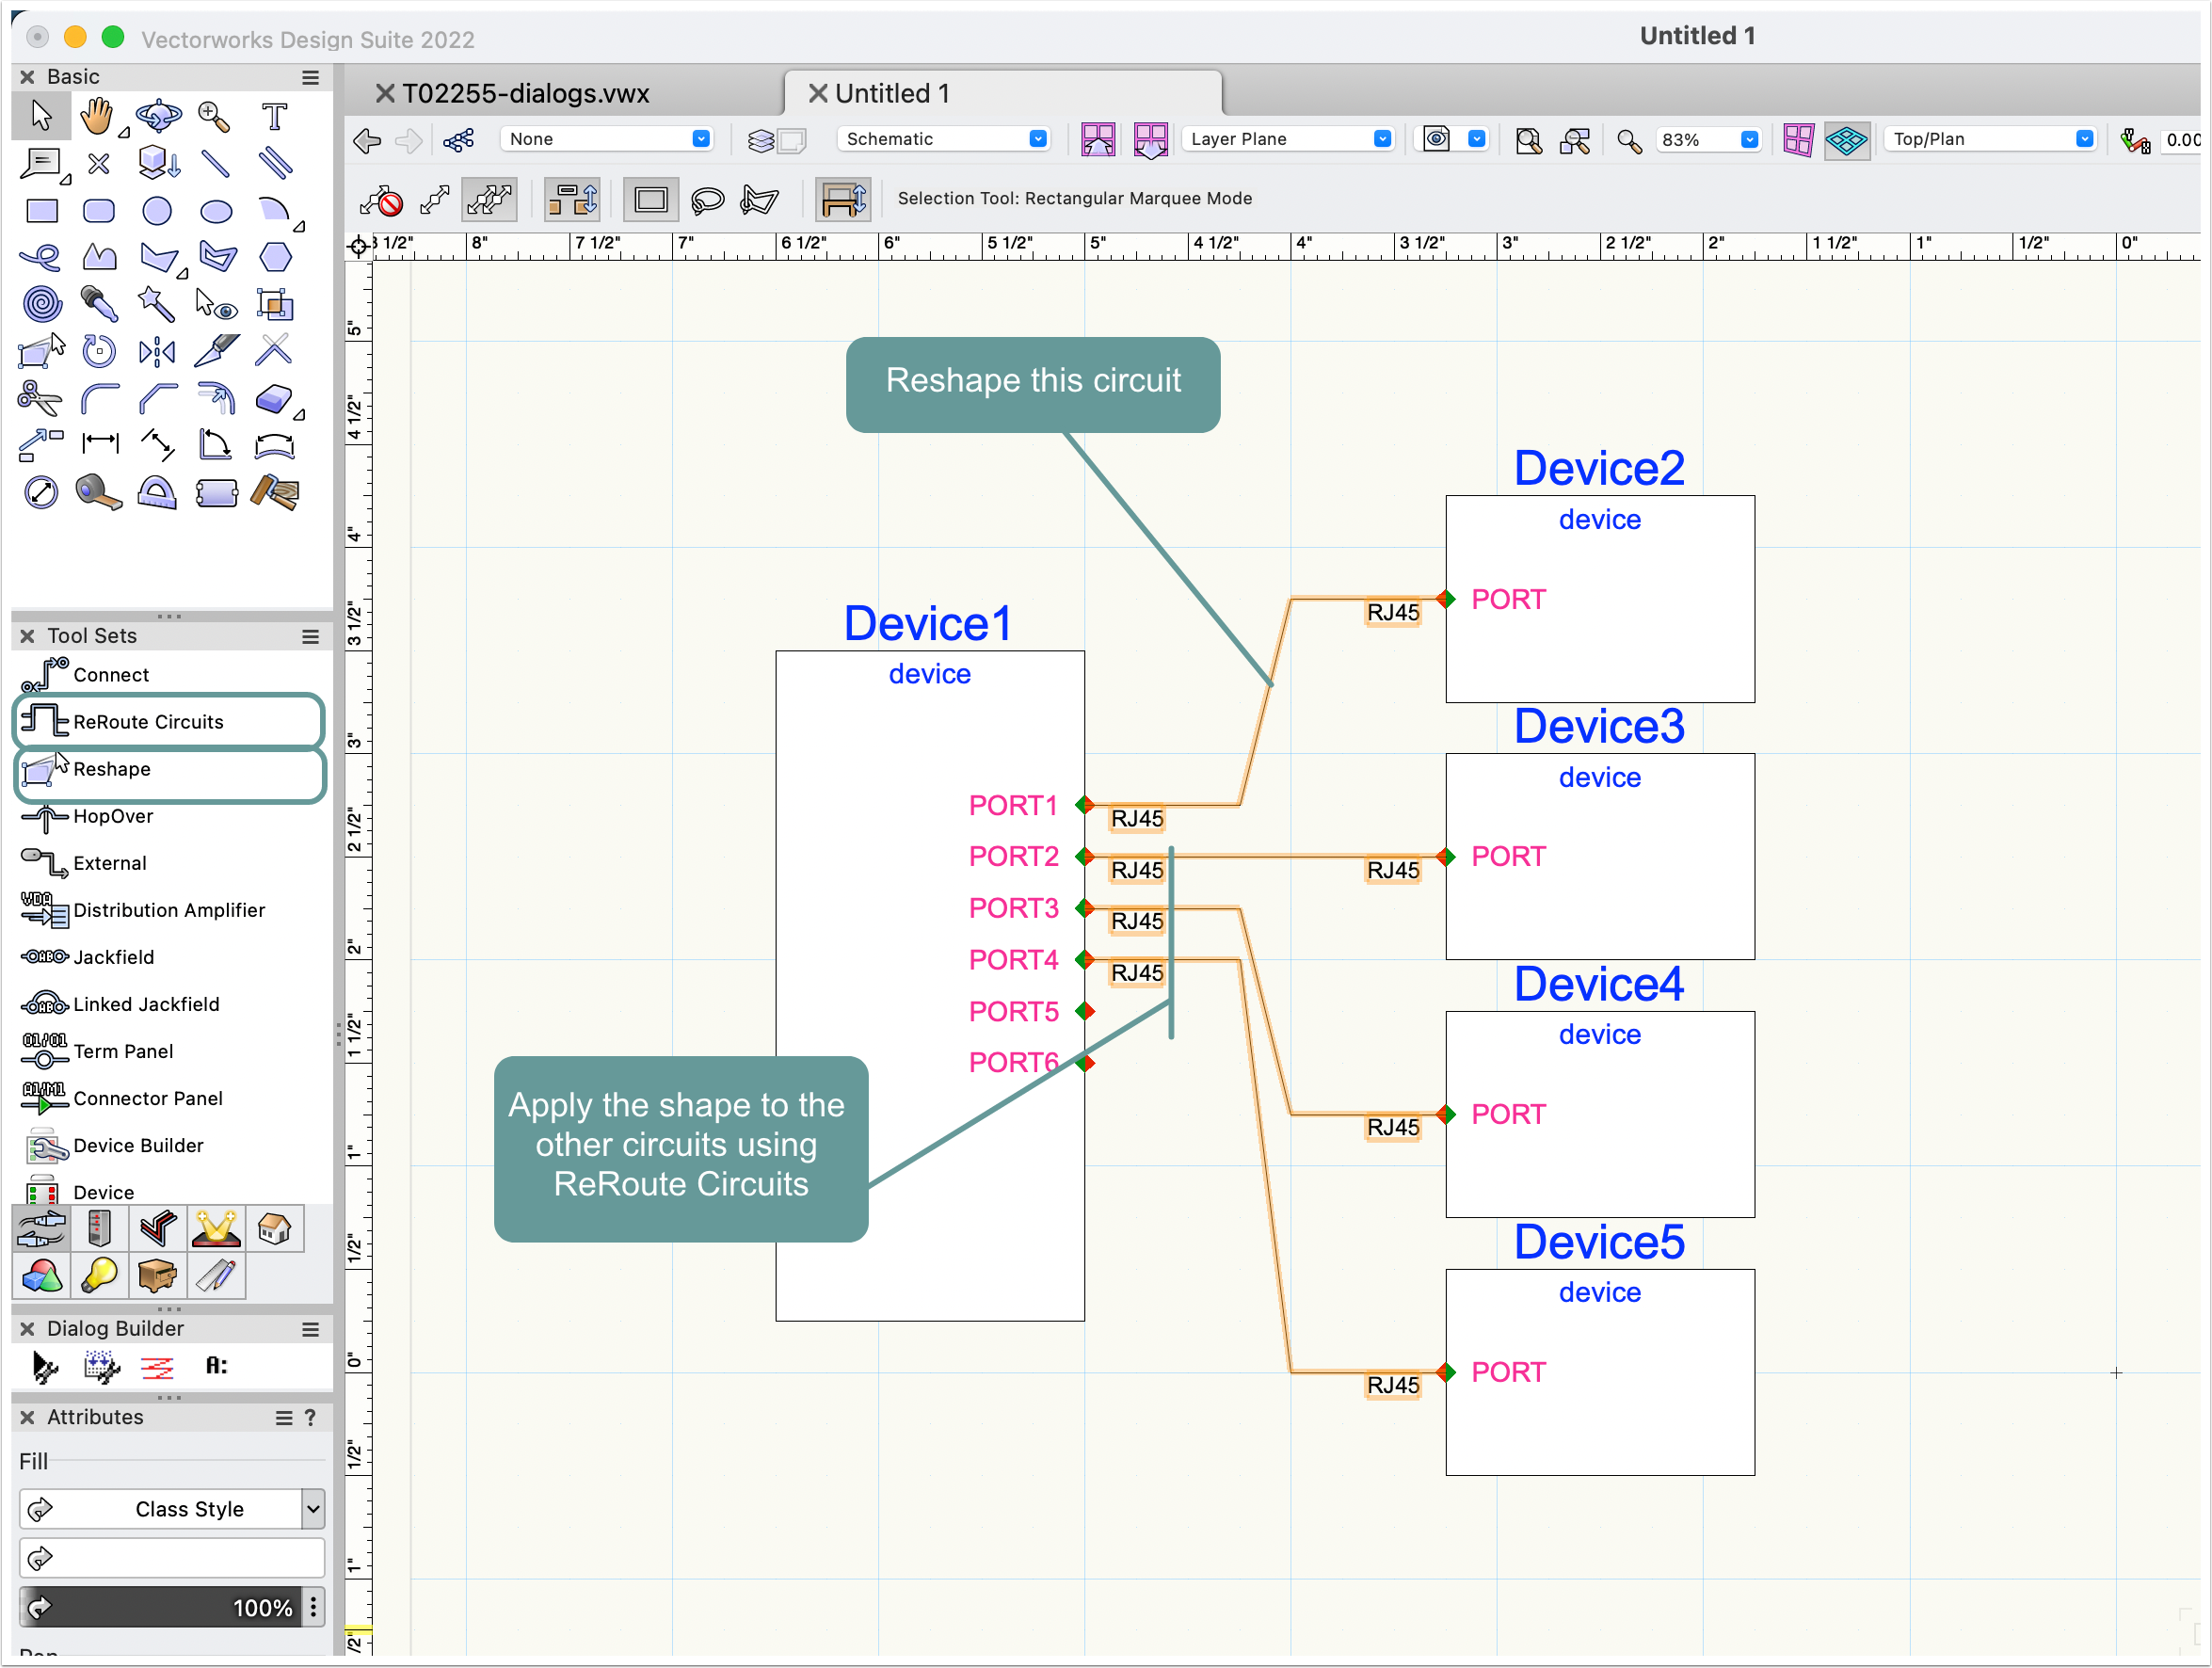Activate the Fillet tool
Image resolution: width=2212 pixels, height=1668 pixels.
99,399
